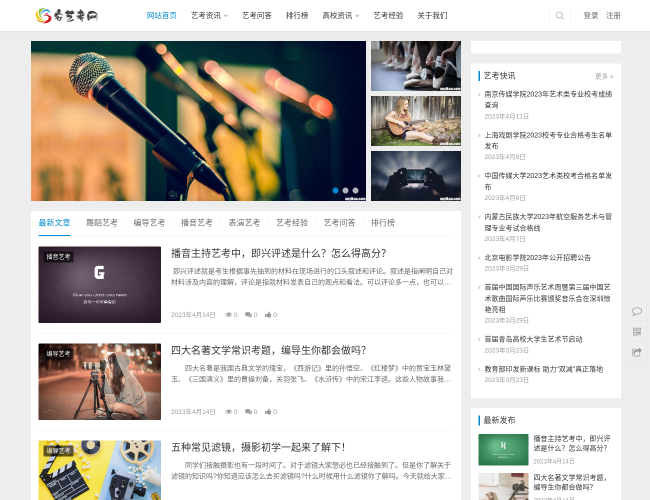
Task: Open news 首届青岛高校大学生艺术节启动
Action: coord(533,339)
